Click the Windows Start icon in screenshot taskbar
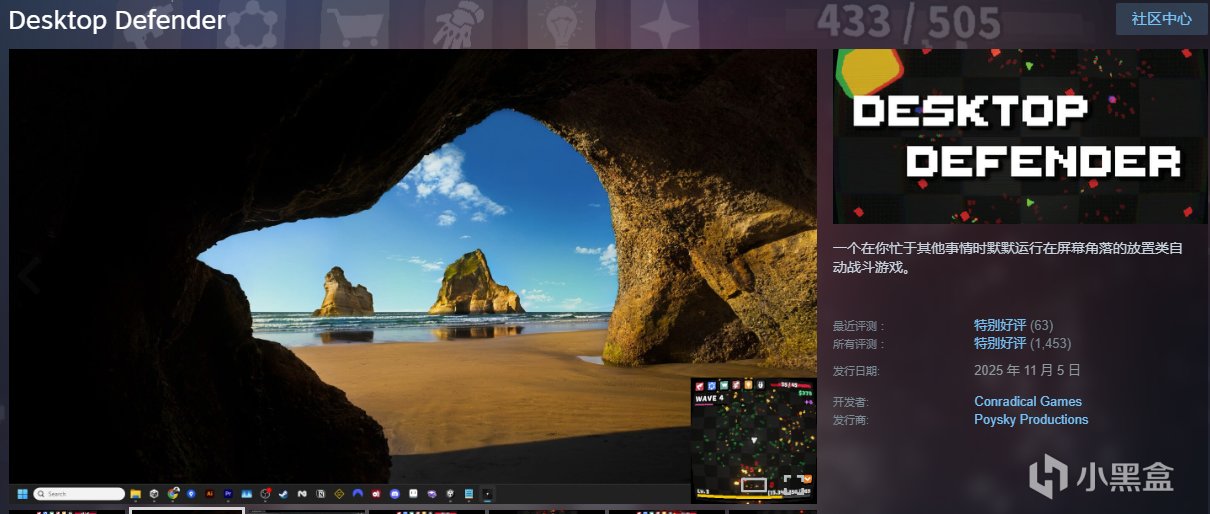This screenshot has width=1210, height=514. click(x=22, y=494)
